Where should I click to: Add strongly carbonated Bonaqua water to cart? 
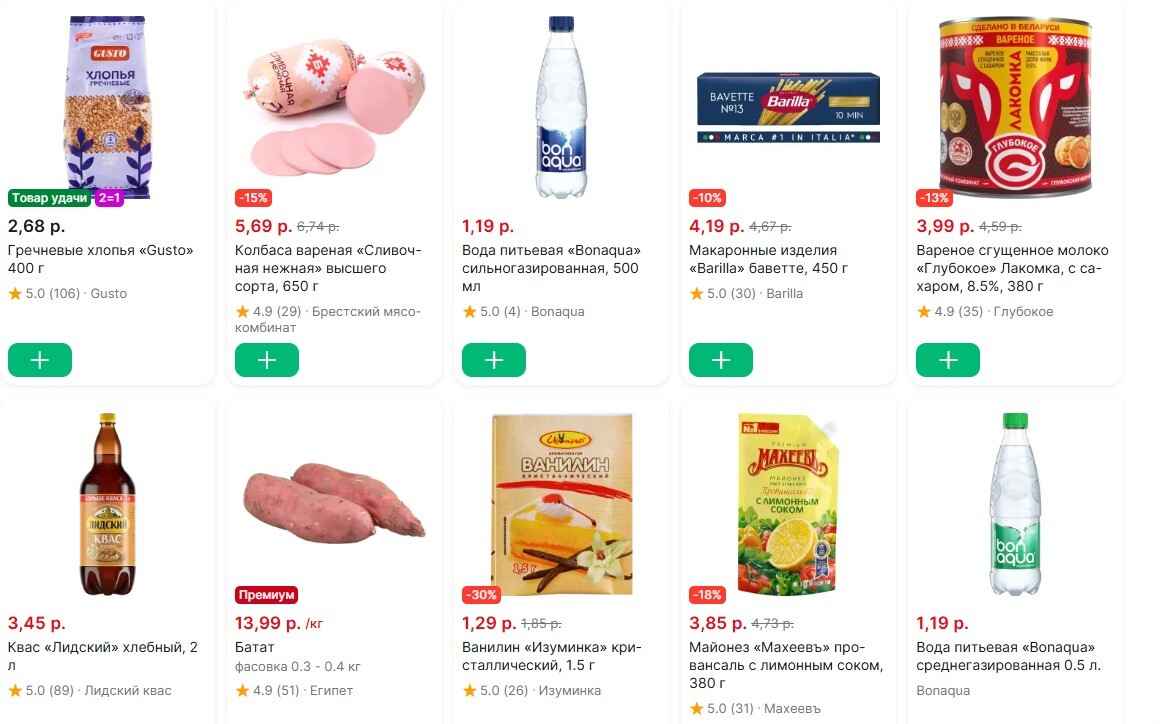(x=494, y=360)
